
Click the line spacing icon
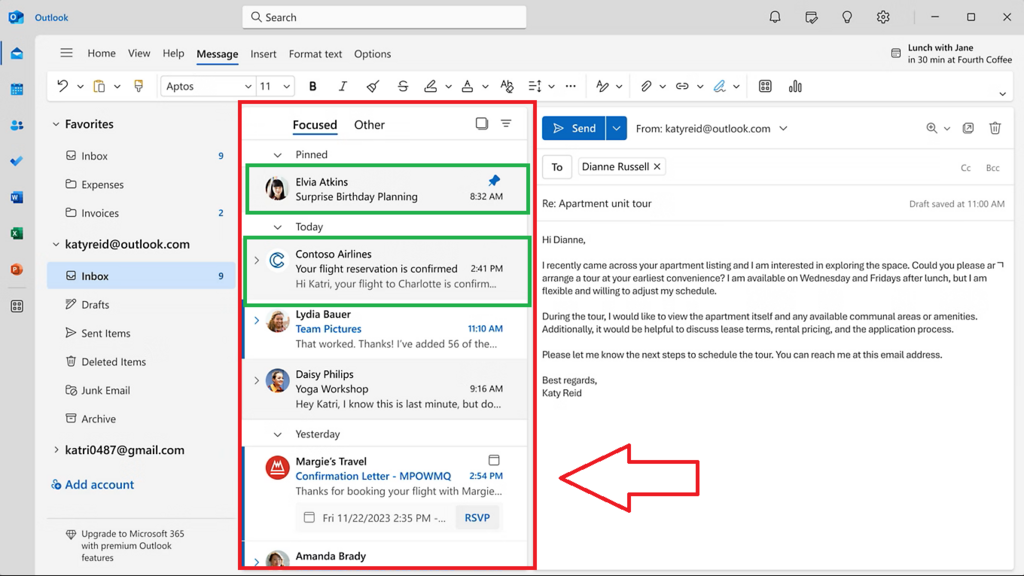(x=535, y=86)
